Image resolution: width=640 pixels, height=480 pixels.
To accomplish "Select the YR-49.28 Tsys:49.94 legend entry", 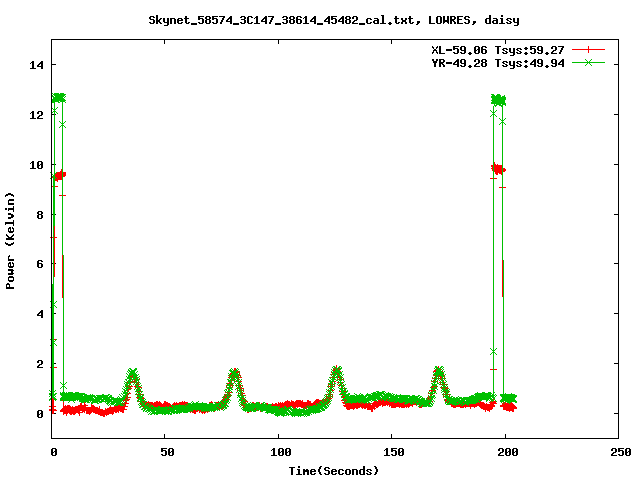I will click(x=498, y=63).
